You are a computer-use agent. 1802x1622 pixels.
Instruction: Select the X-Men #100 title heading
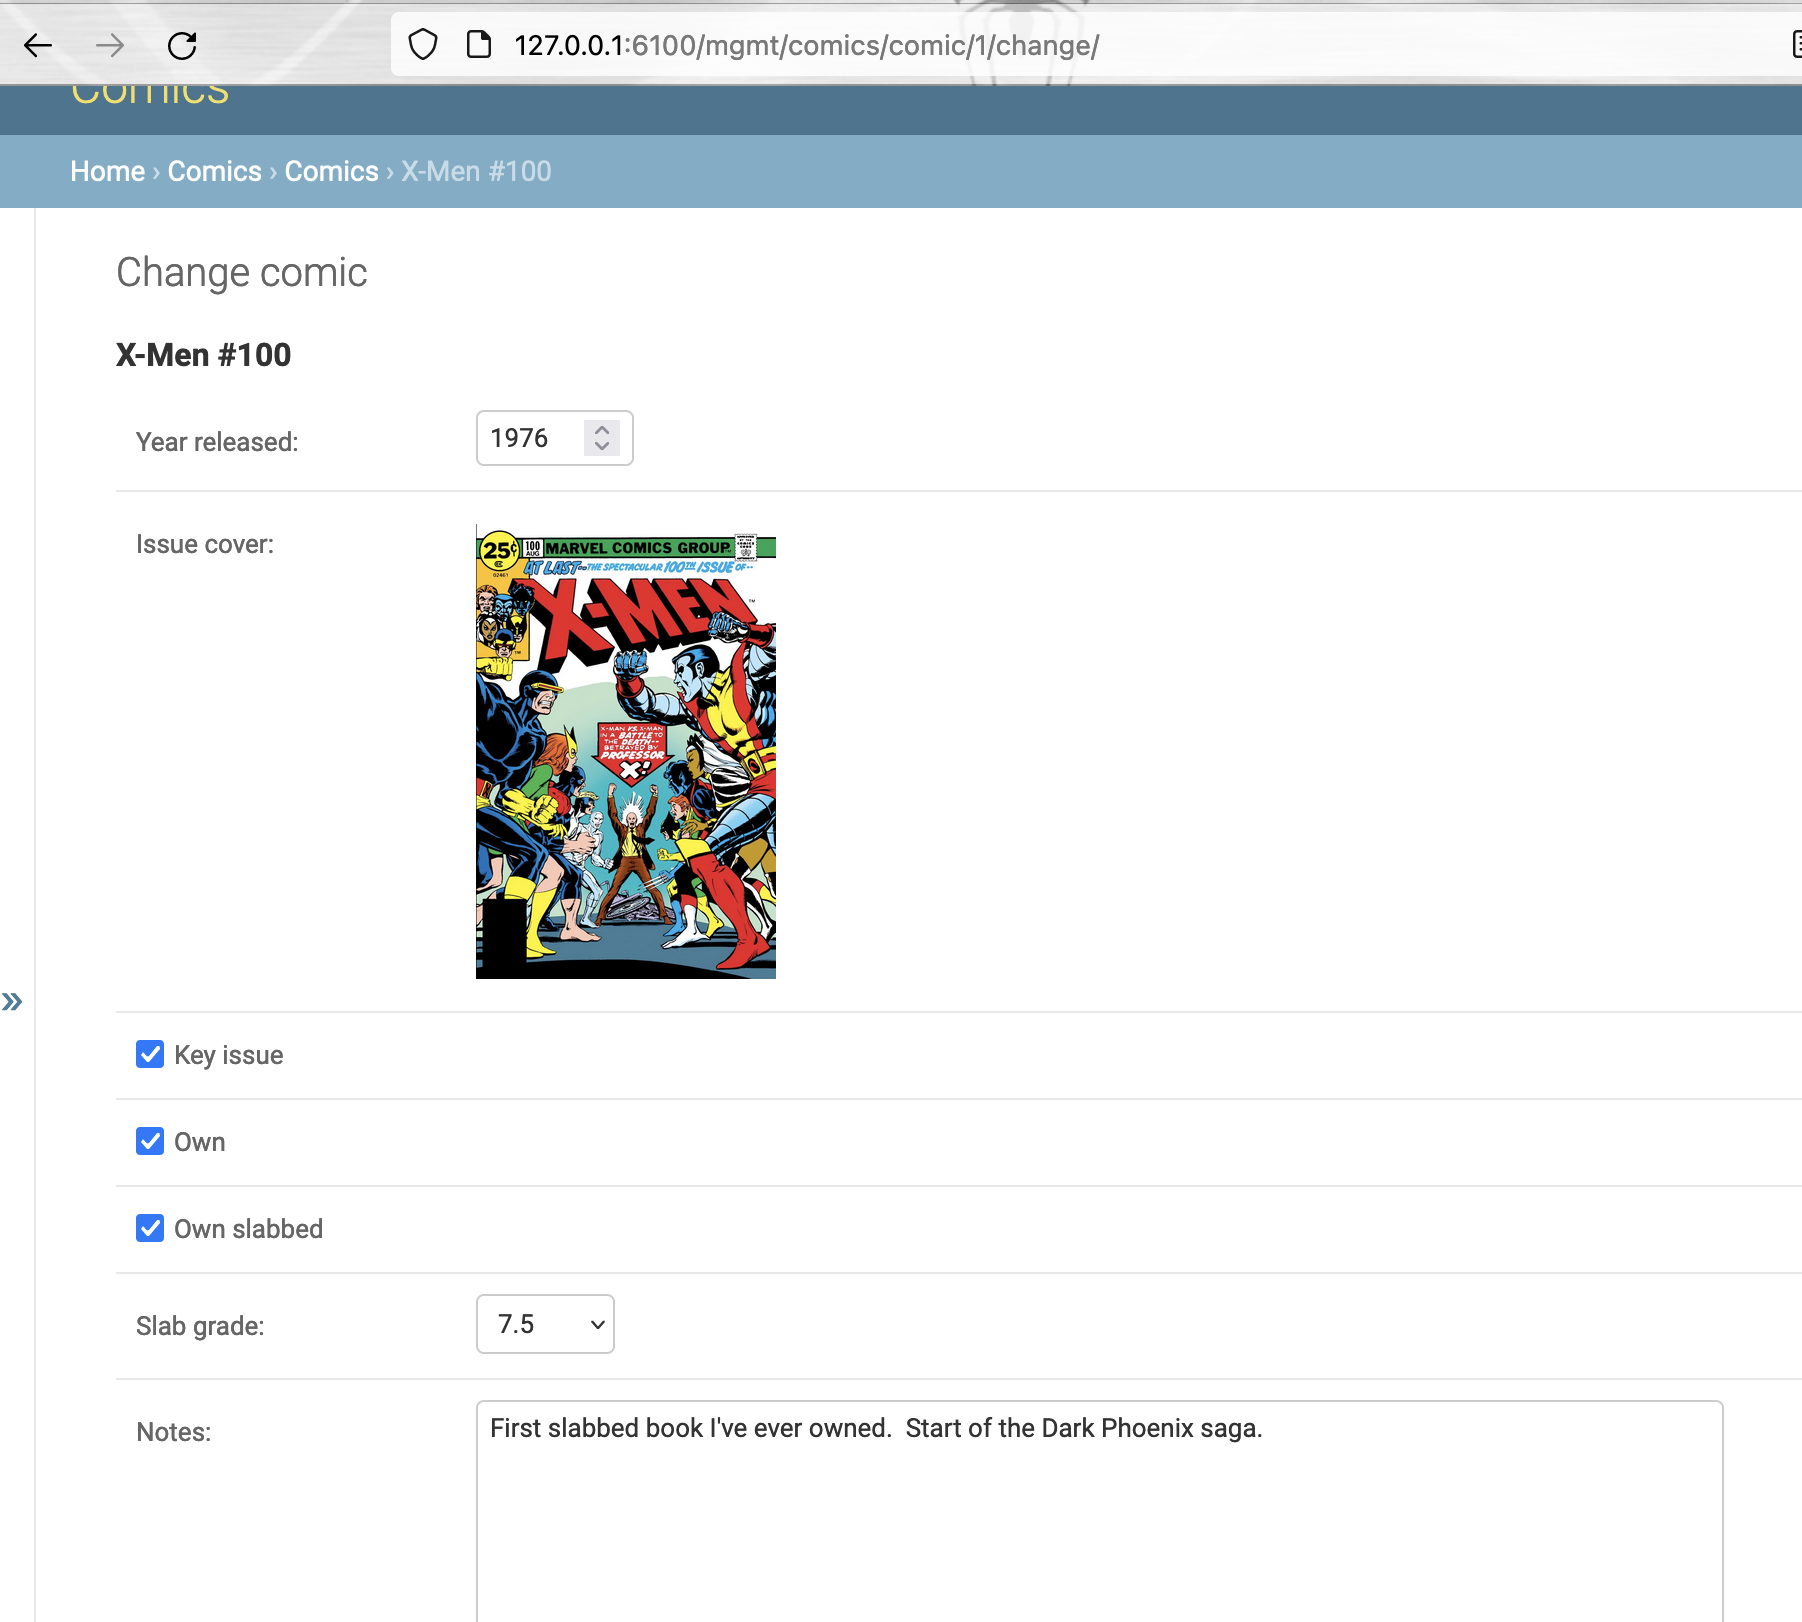coord(203,355)
